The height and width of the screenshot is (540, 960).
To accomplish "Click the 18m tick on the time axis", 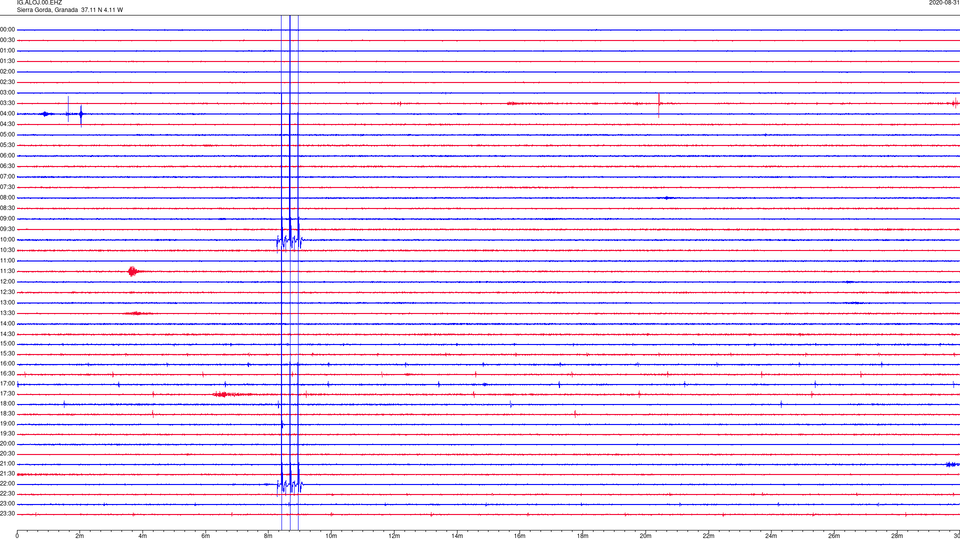I will point(583,536).
